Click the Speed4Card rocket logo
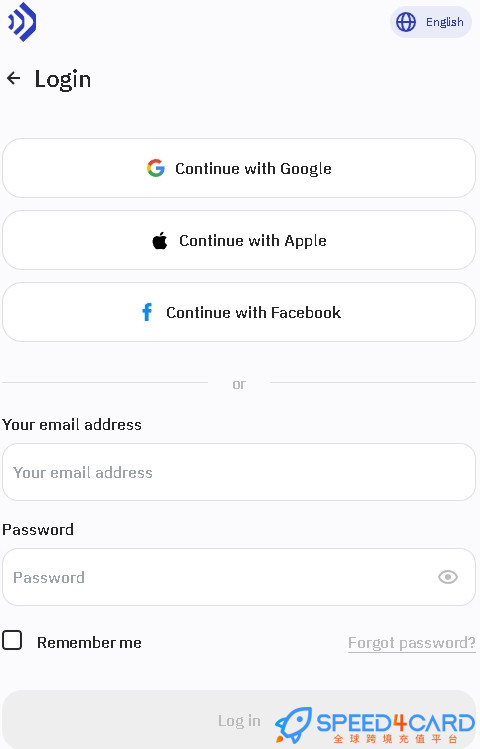This screenshot has width=480, height=749. coord(293,724)
